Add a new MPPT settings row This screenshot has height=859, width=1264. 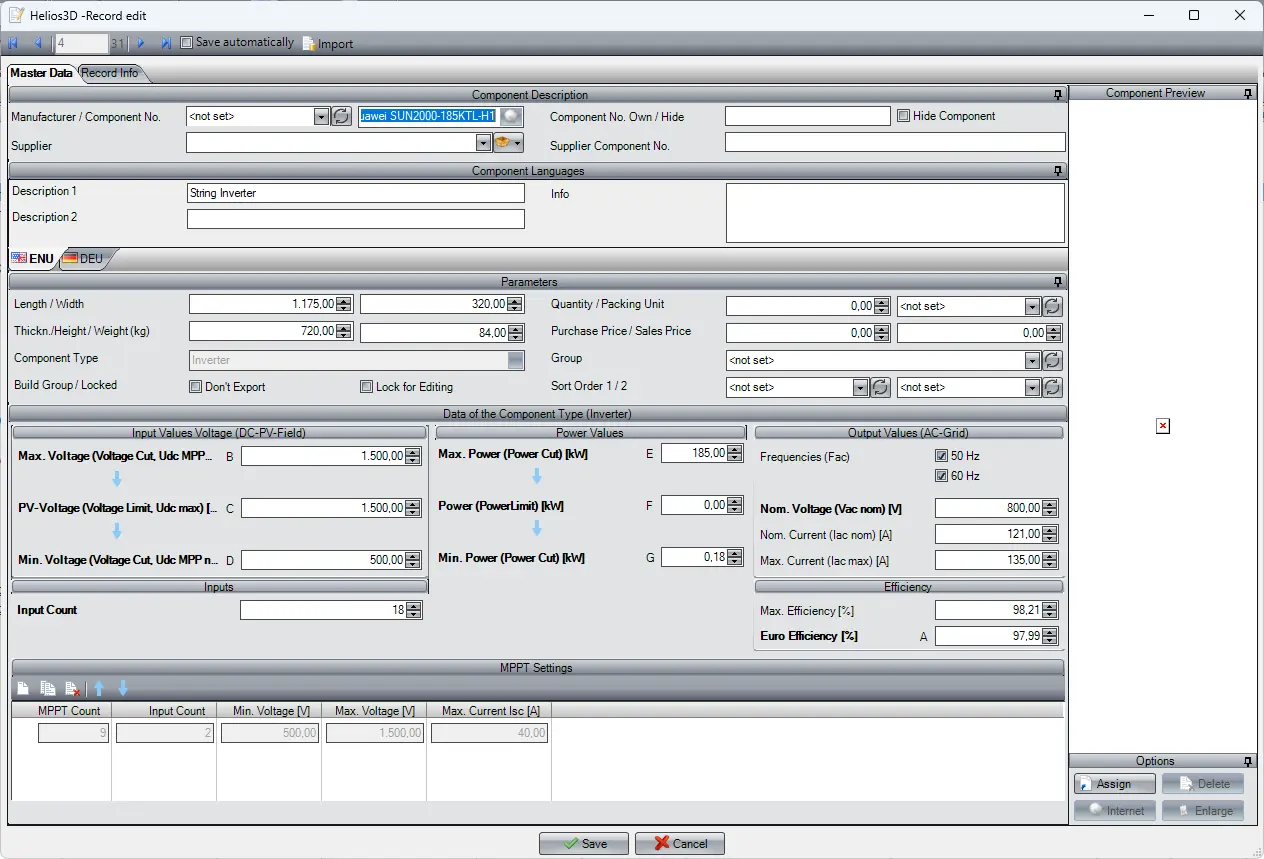point(24,688)
